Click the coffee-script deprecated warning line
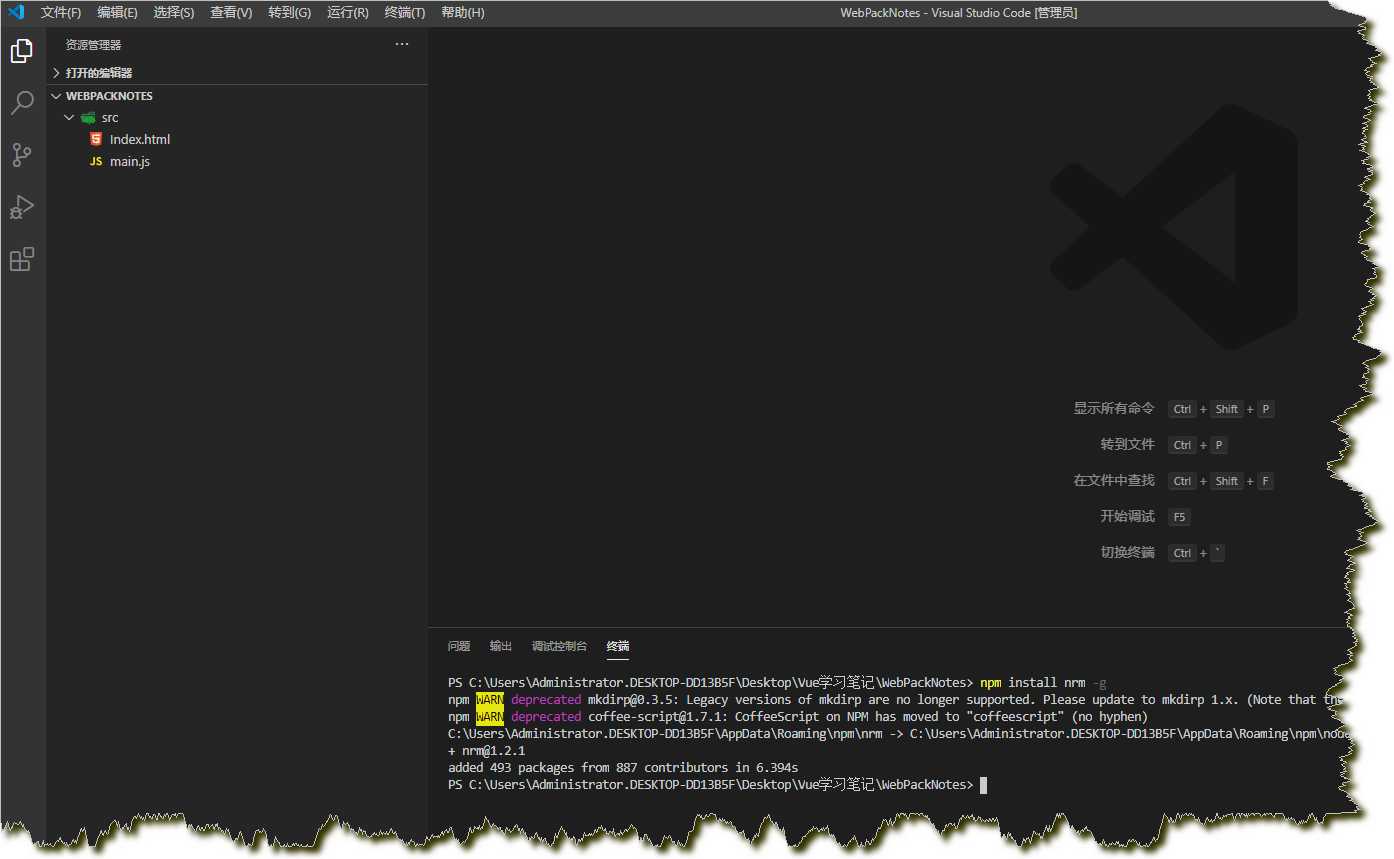 [798, 717]
